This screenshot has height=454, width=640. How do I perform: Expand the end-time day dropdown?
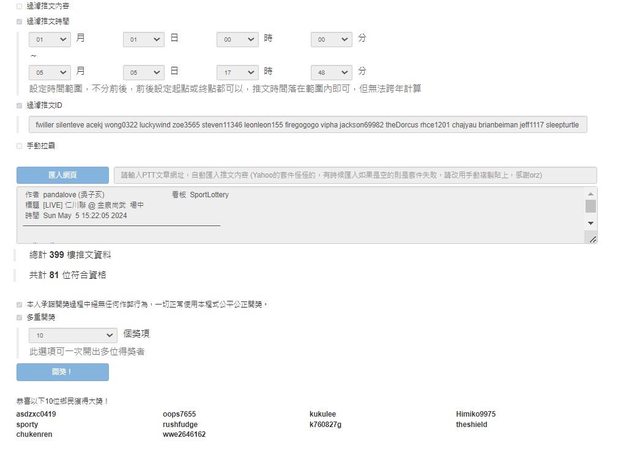pos(144,72)
